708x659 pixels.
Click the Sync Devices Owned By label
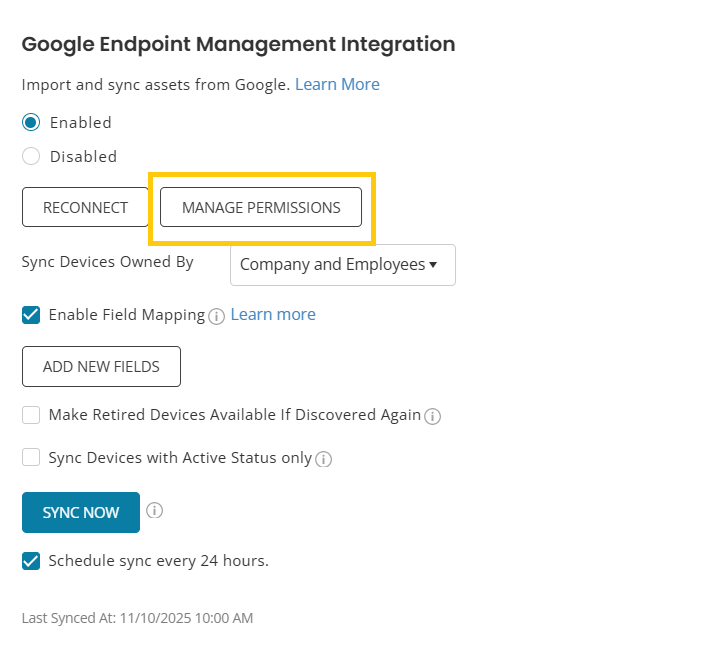click(x=108, y=262)
